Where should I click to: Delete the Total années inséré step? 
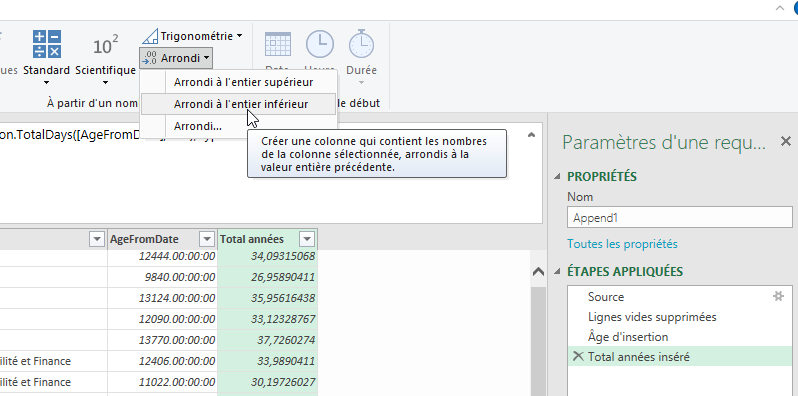[x=578, y=356]
